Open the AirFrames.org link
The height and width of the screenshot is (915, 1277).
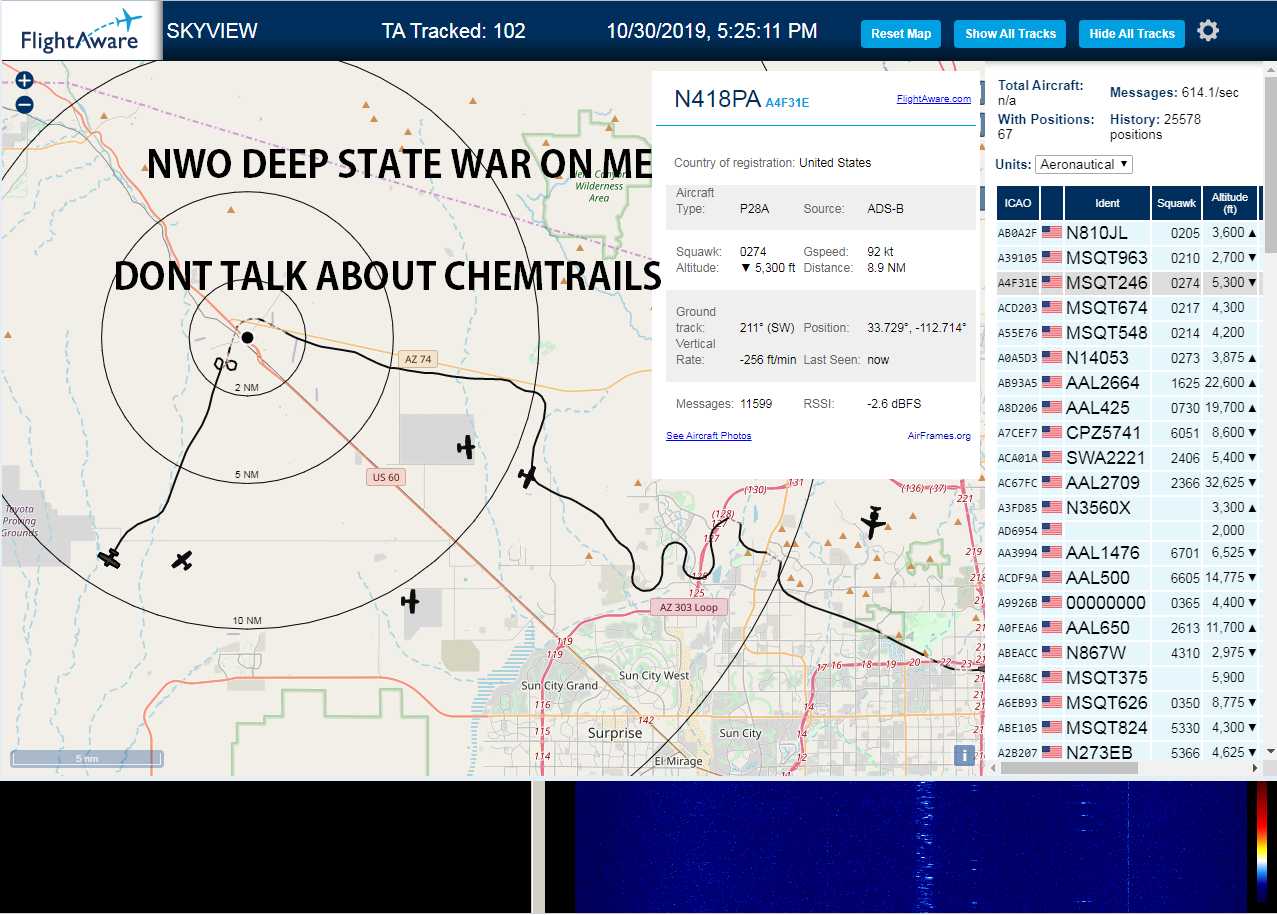(939, 435)
